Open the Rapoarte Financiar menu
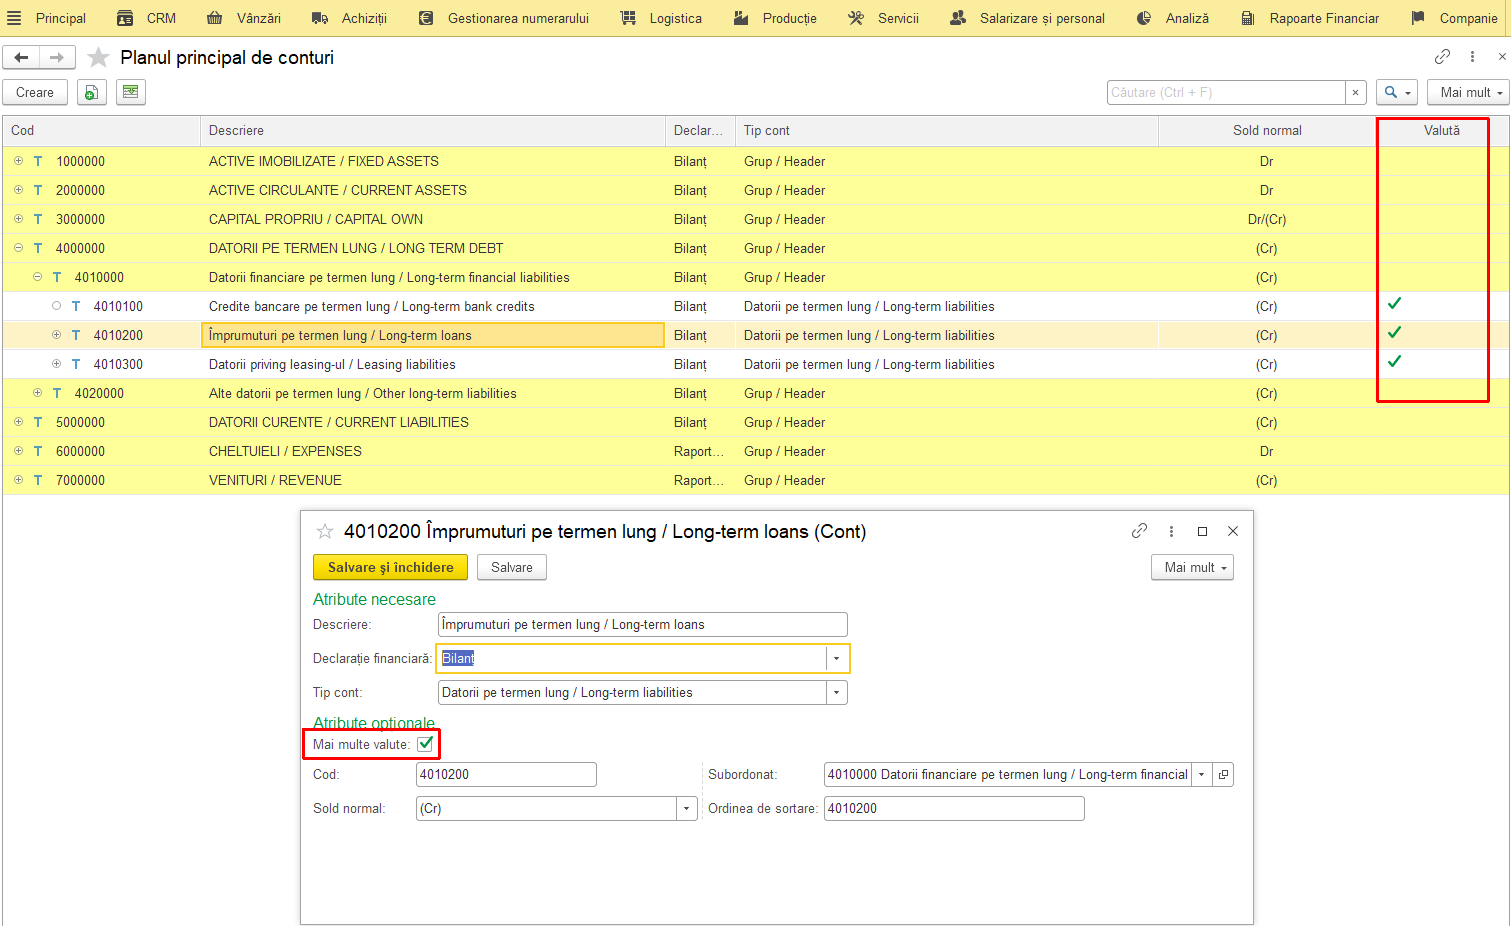The image size is (1511, 926). coord(1310,18)
